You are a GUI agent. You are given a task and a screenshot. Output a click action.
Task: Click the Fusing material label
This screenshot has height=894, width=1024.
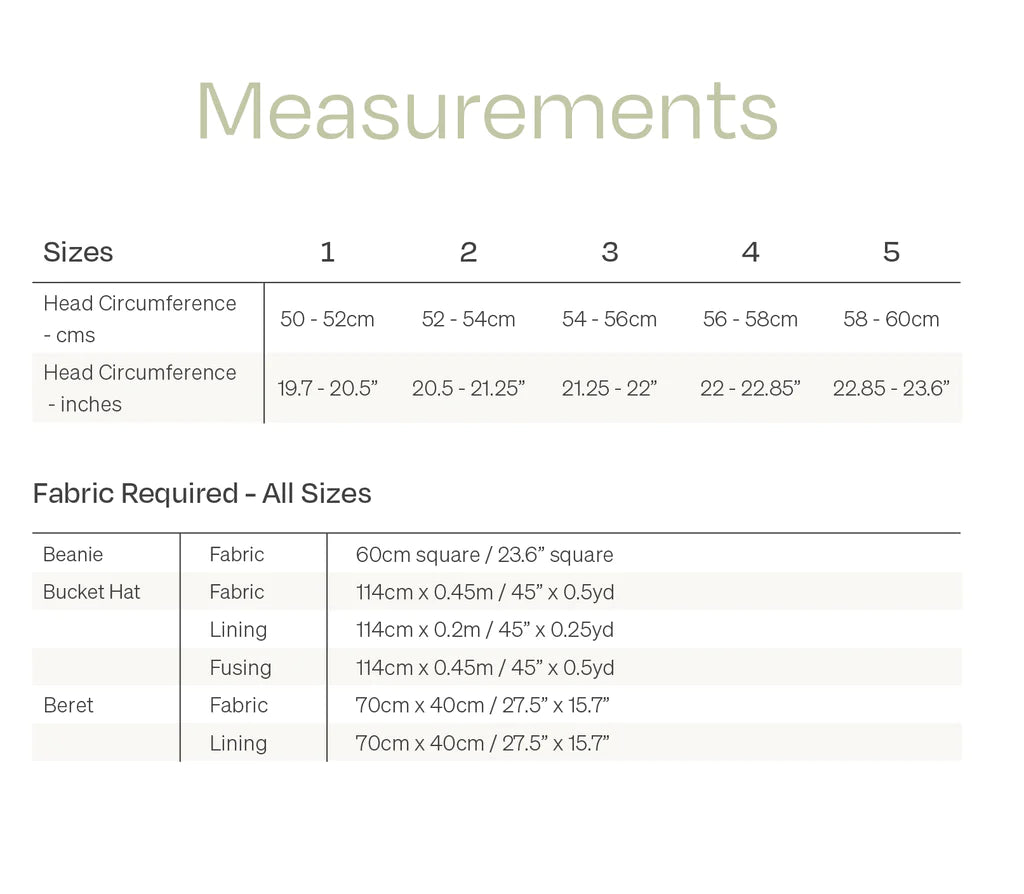tap(240, 668)
